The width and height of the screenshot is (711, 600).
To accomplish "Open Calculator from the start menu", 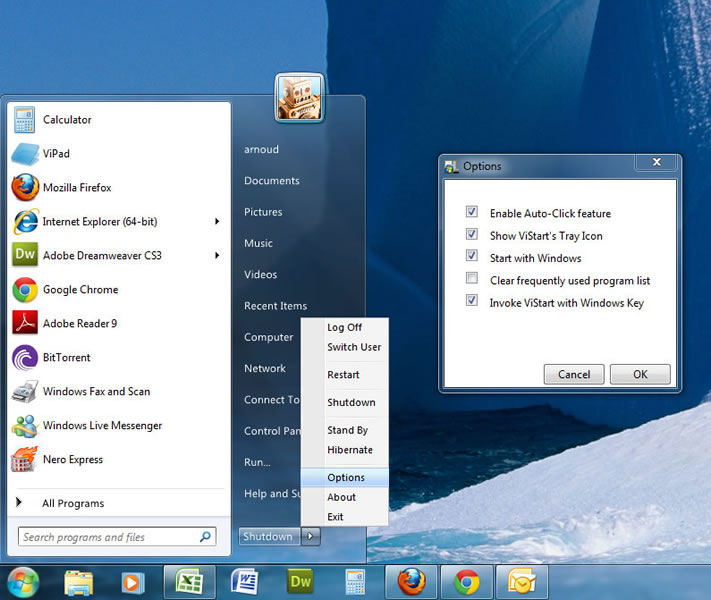I will (66, 120).
